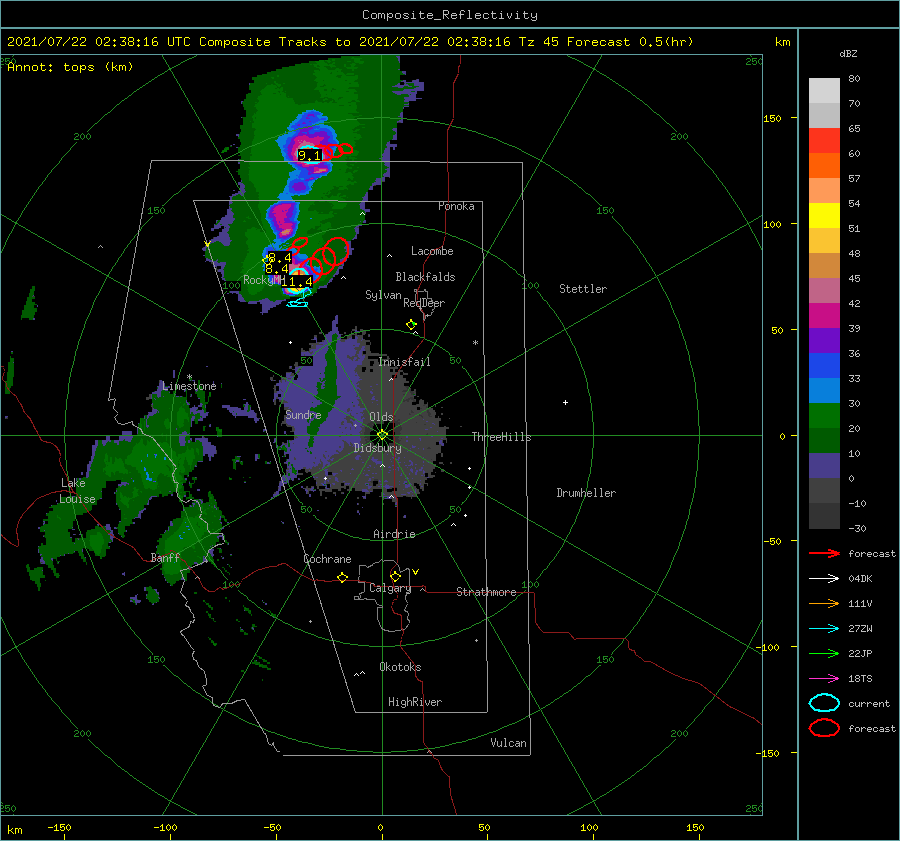Click the white asterisk marker above Limestone

[x=189, y=377]
